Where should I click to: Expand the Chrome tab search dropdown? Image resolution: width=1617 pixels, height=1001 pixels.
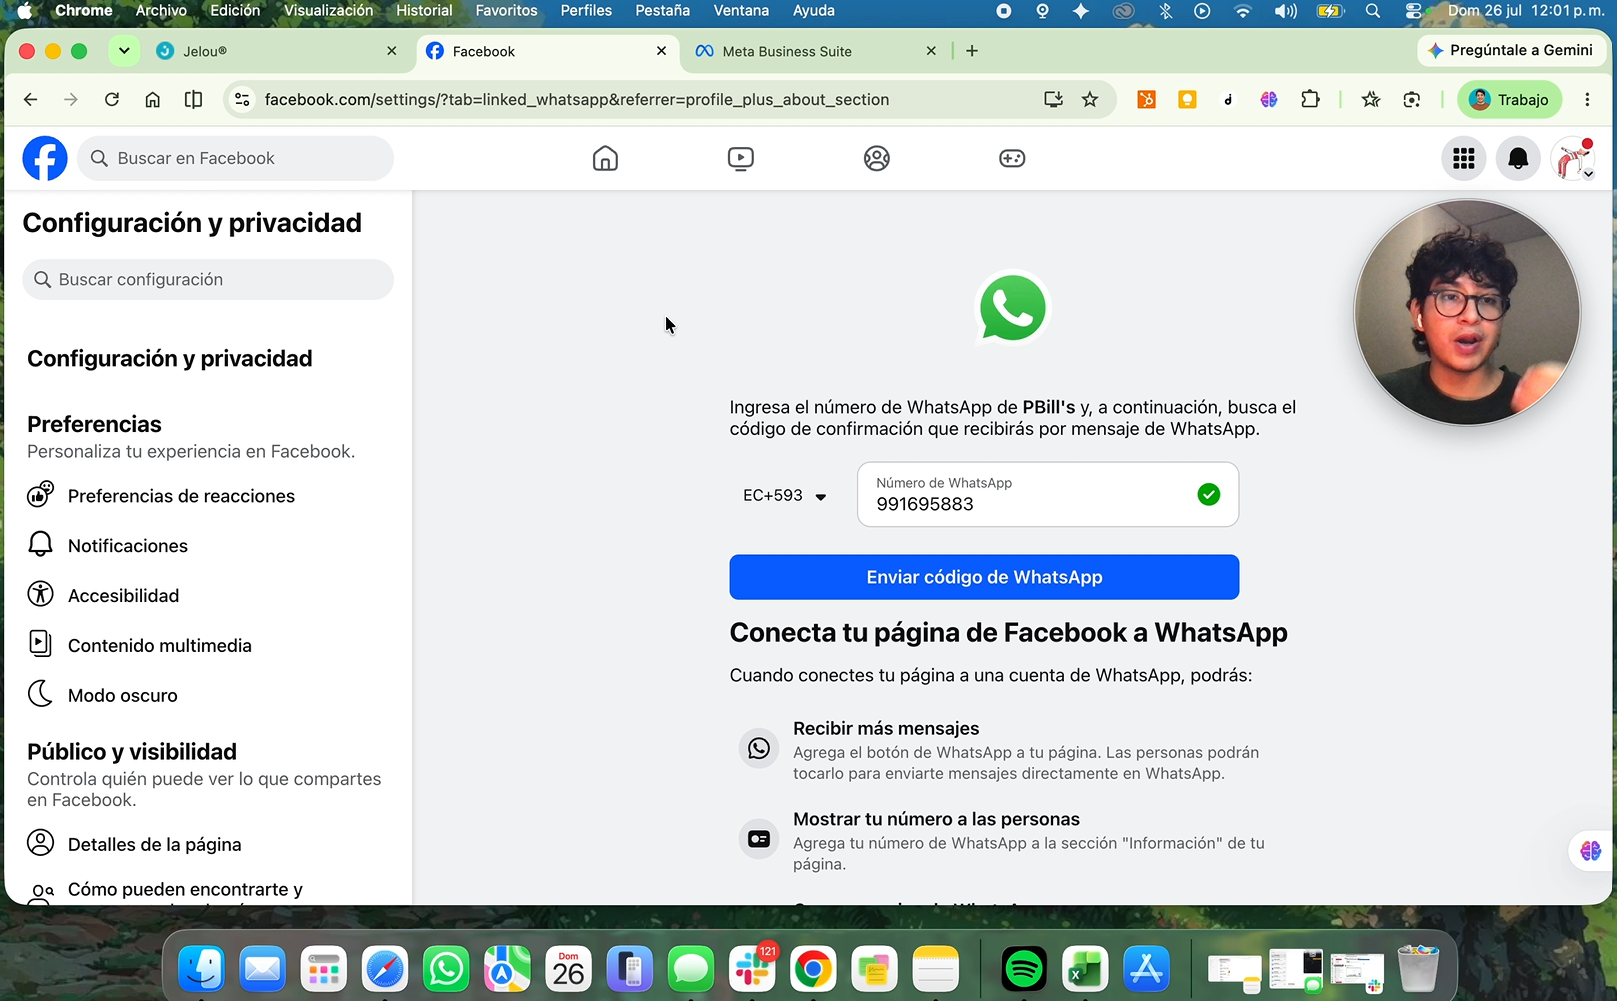tap(124, 50)
